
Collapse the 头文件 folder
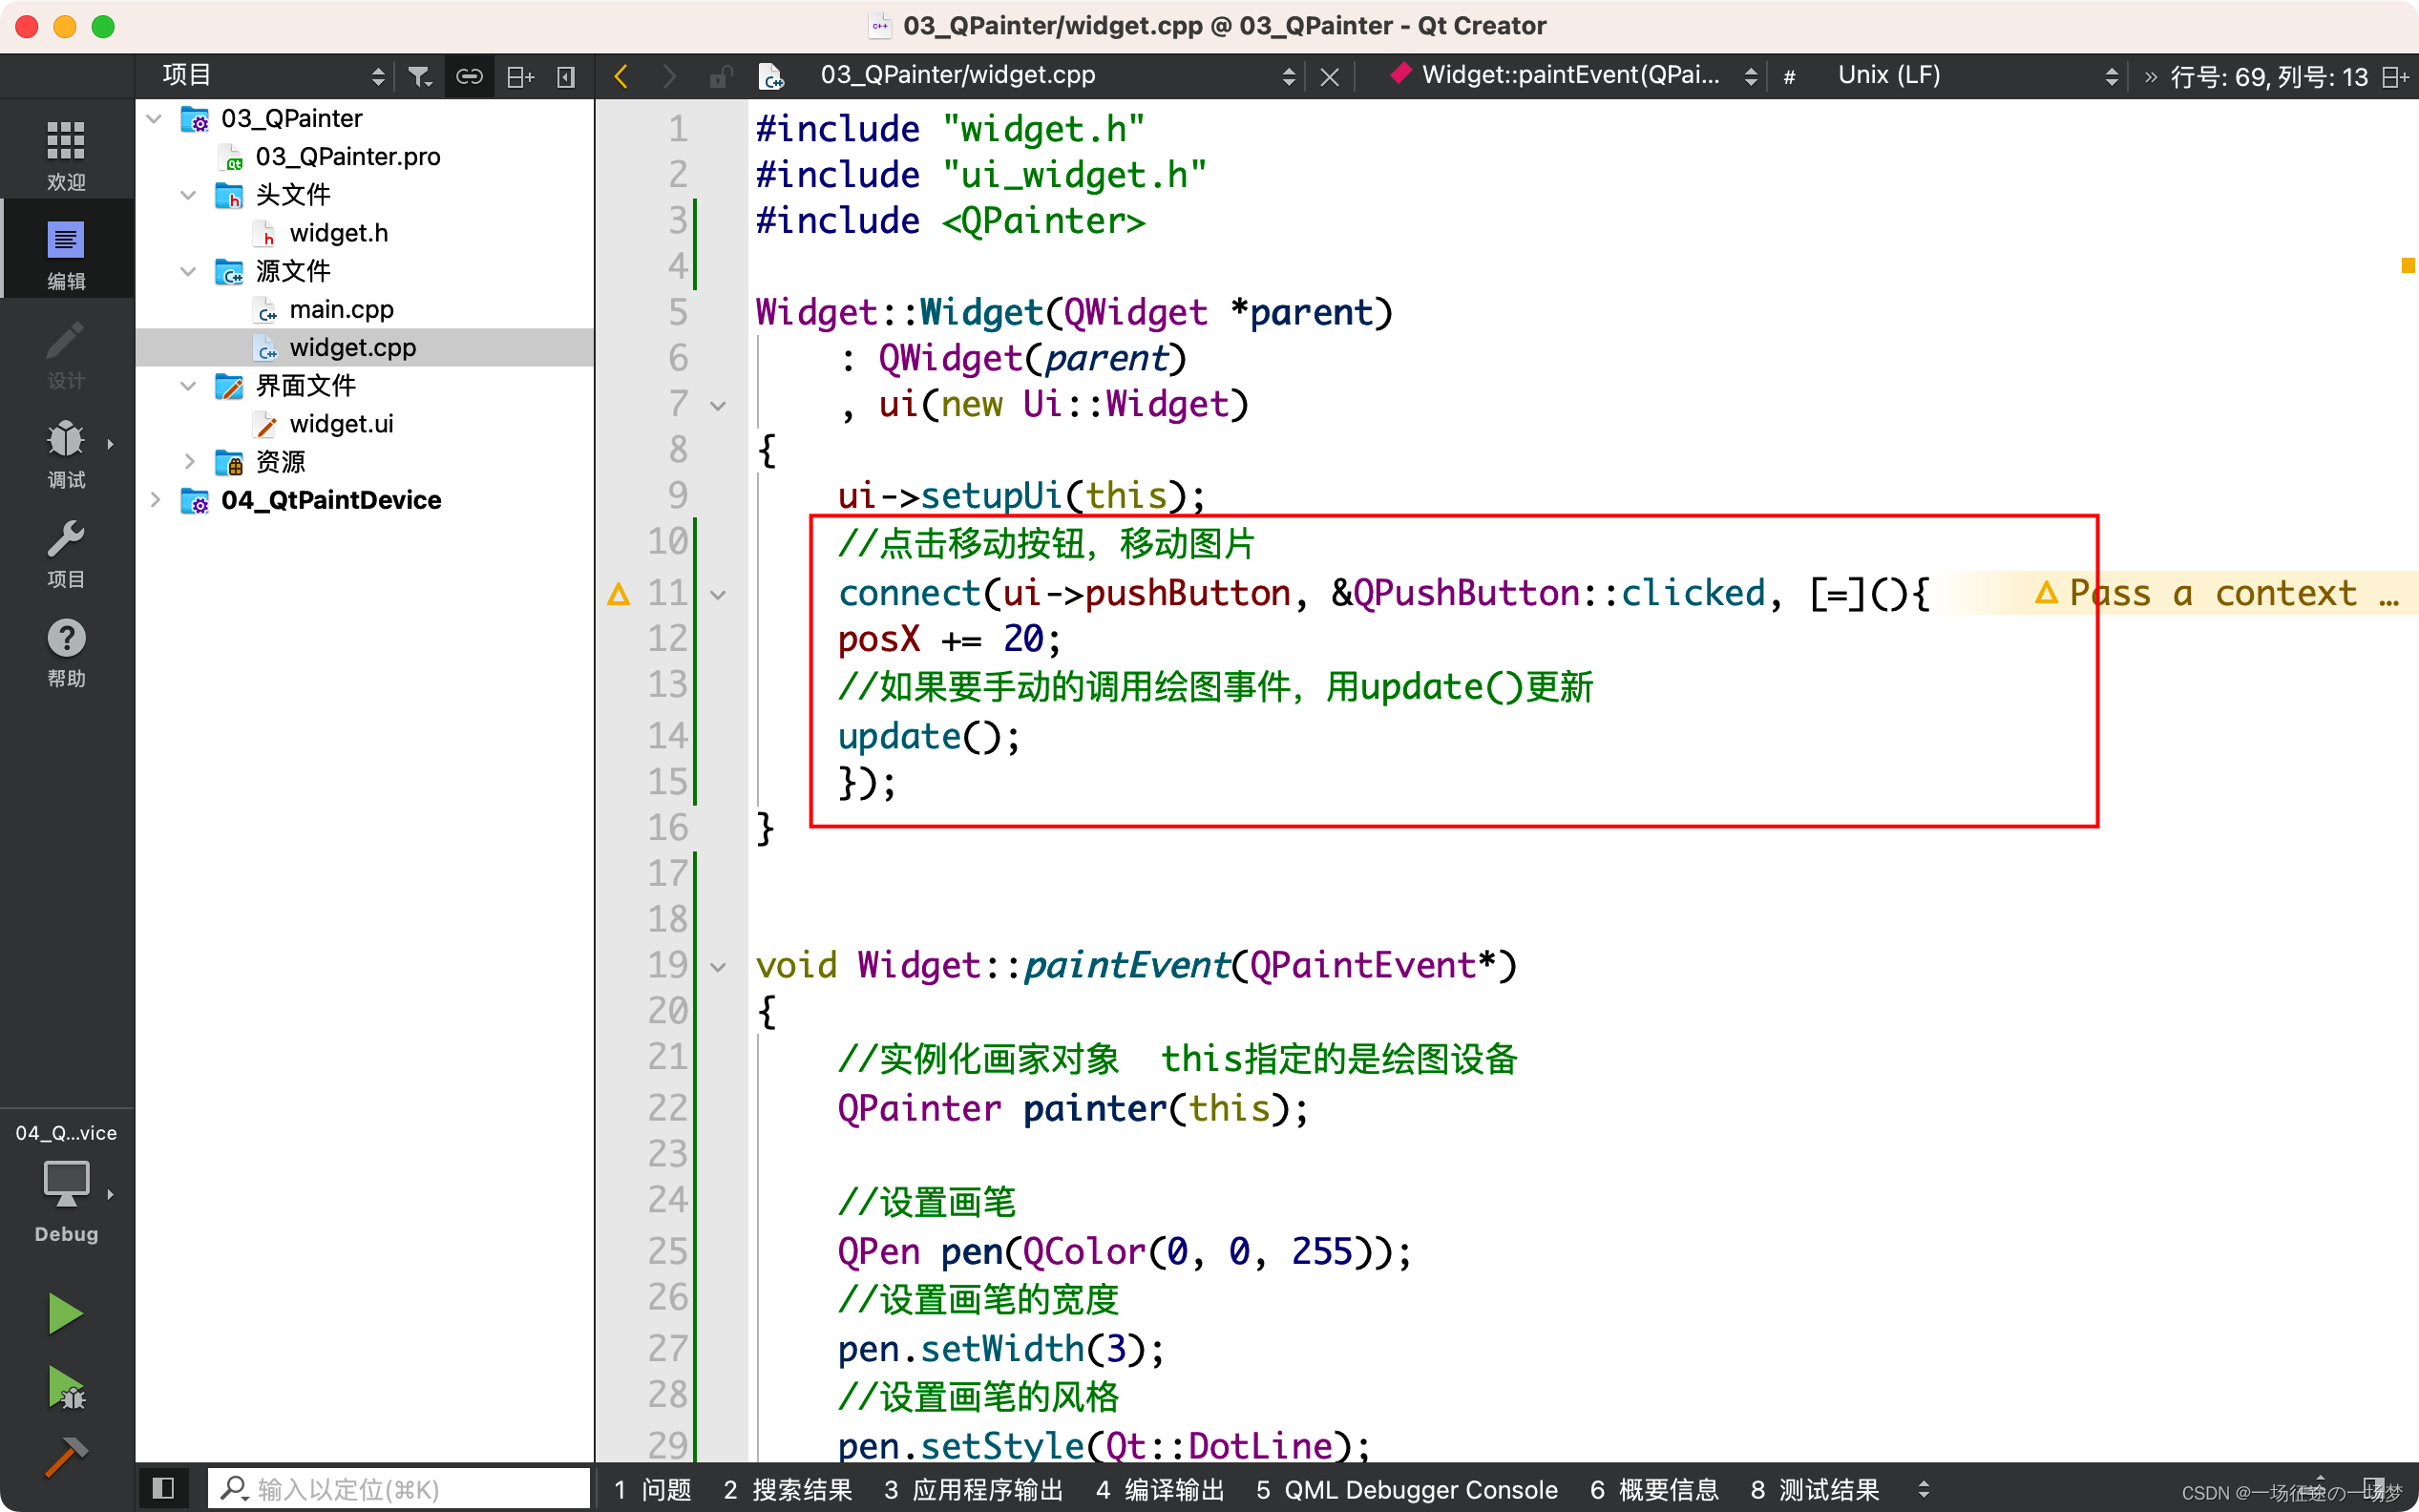point(188,195)
